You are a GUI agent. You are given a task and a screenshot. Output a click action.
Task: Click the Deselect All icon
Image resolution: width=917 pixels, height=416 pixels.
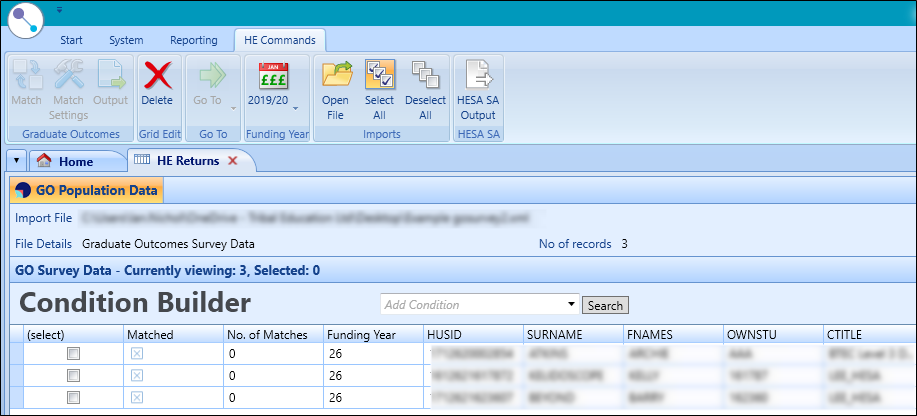tap(425, 76)
